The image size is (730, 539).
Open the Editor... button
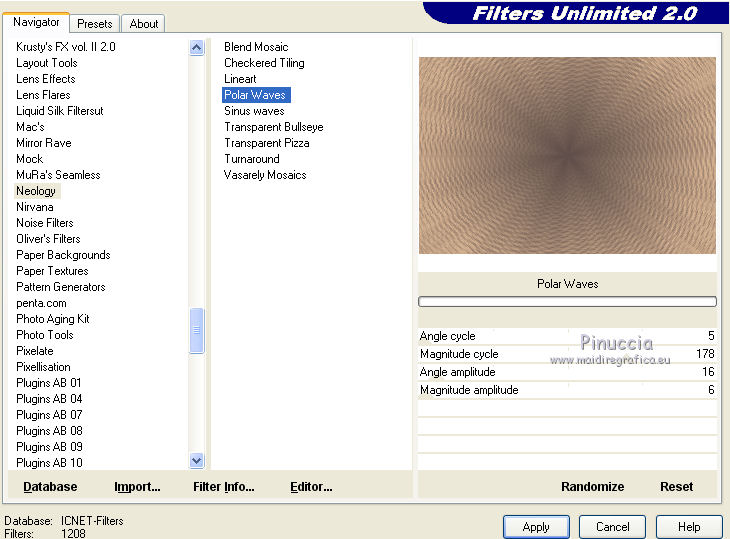pos(311,486)
